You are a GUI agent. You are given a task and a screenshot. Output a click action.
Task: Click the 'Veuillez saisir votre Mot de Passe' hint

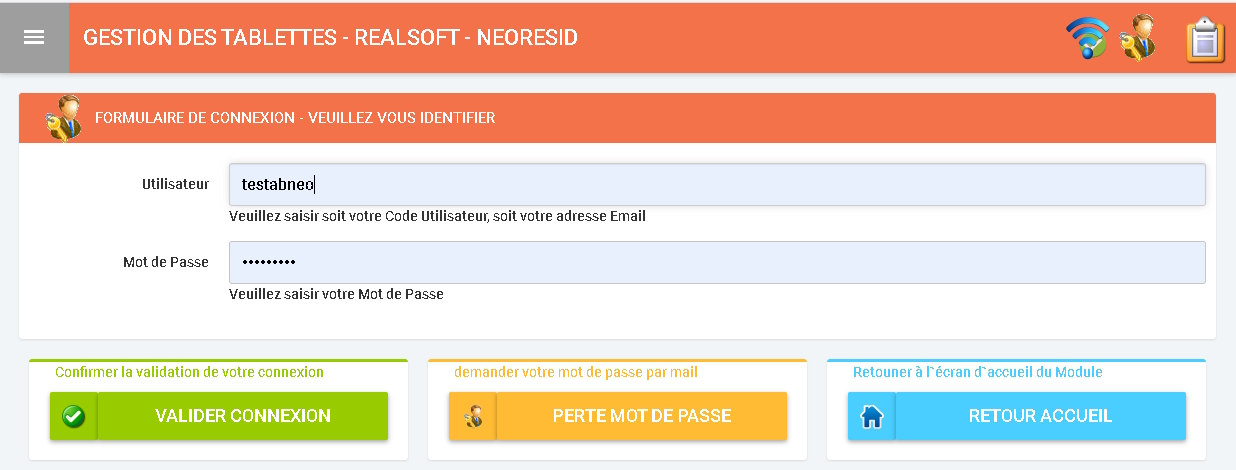tap(336, 294)
